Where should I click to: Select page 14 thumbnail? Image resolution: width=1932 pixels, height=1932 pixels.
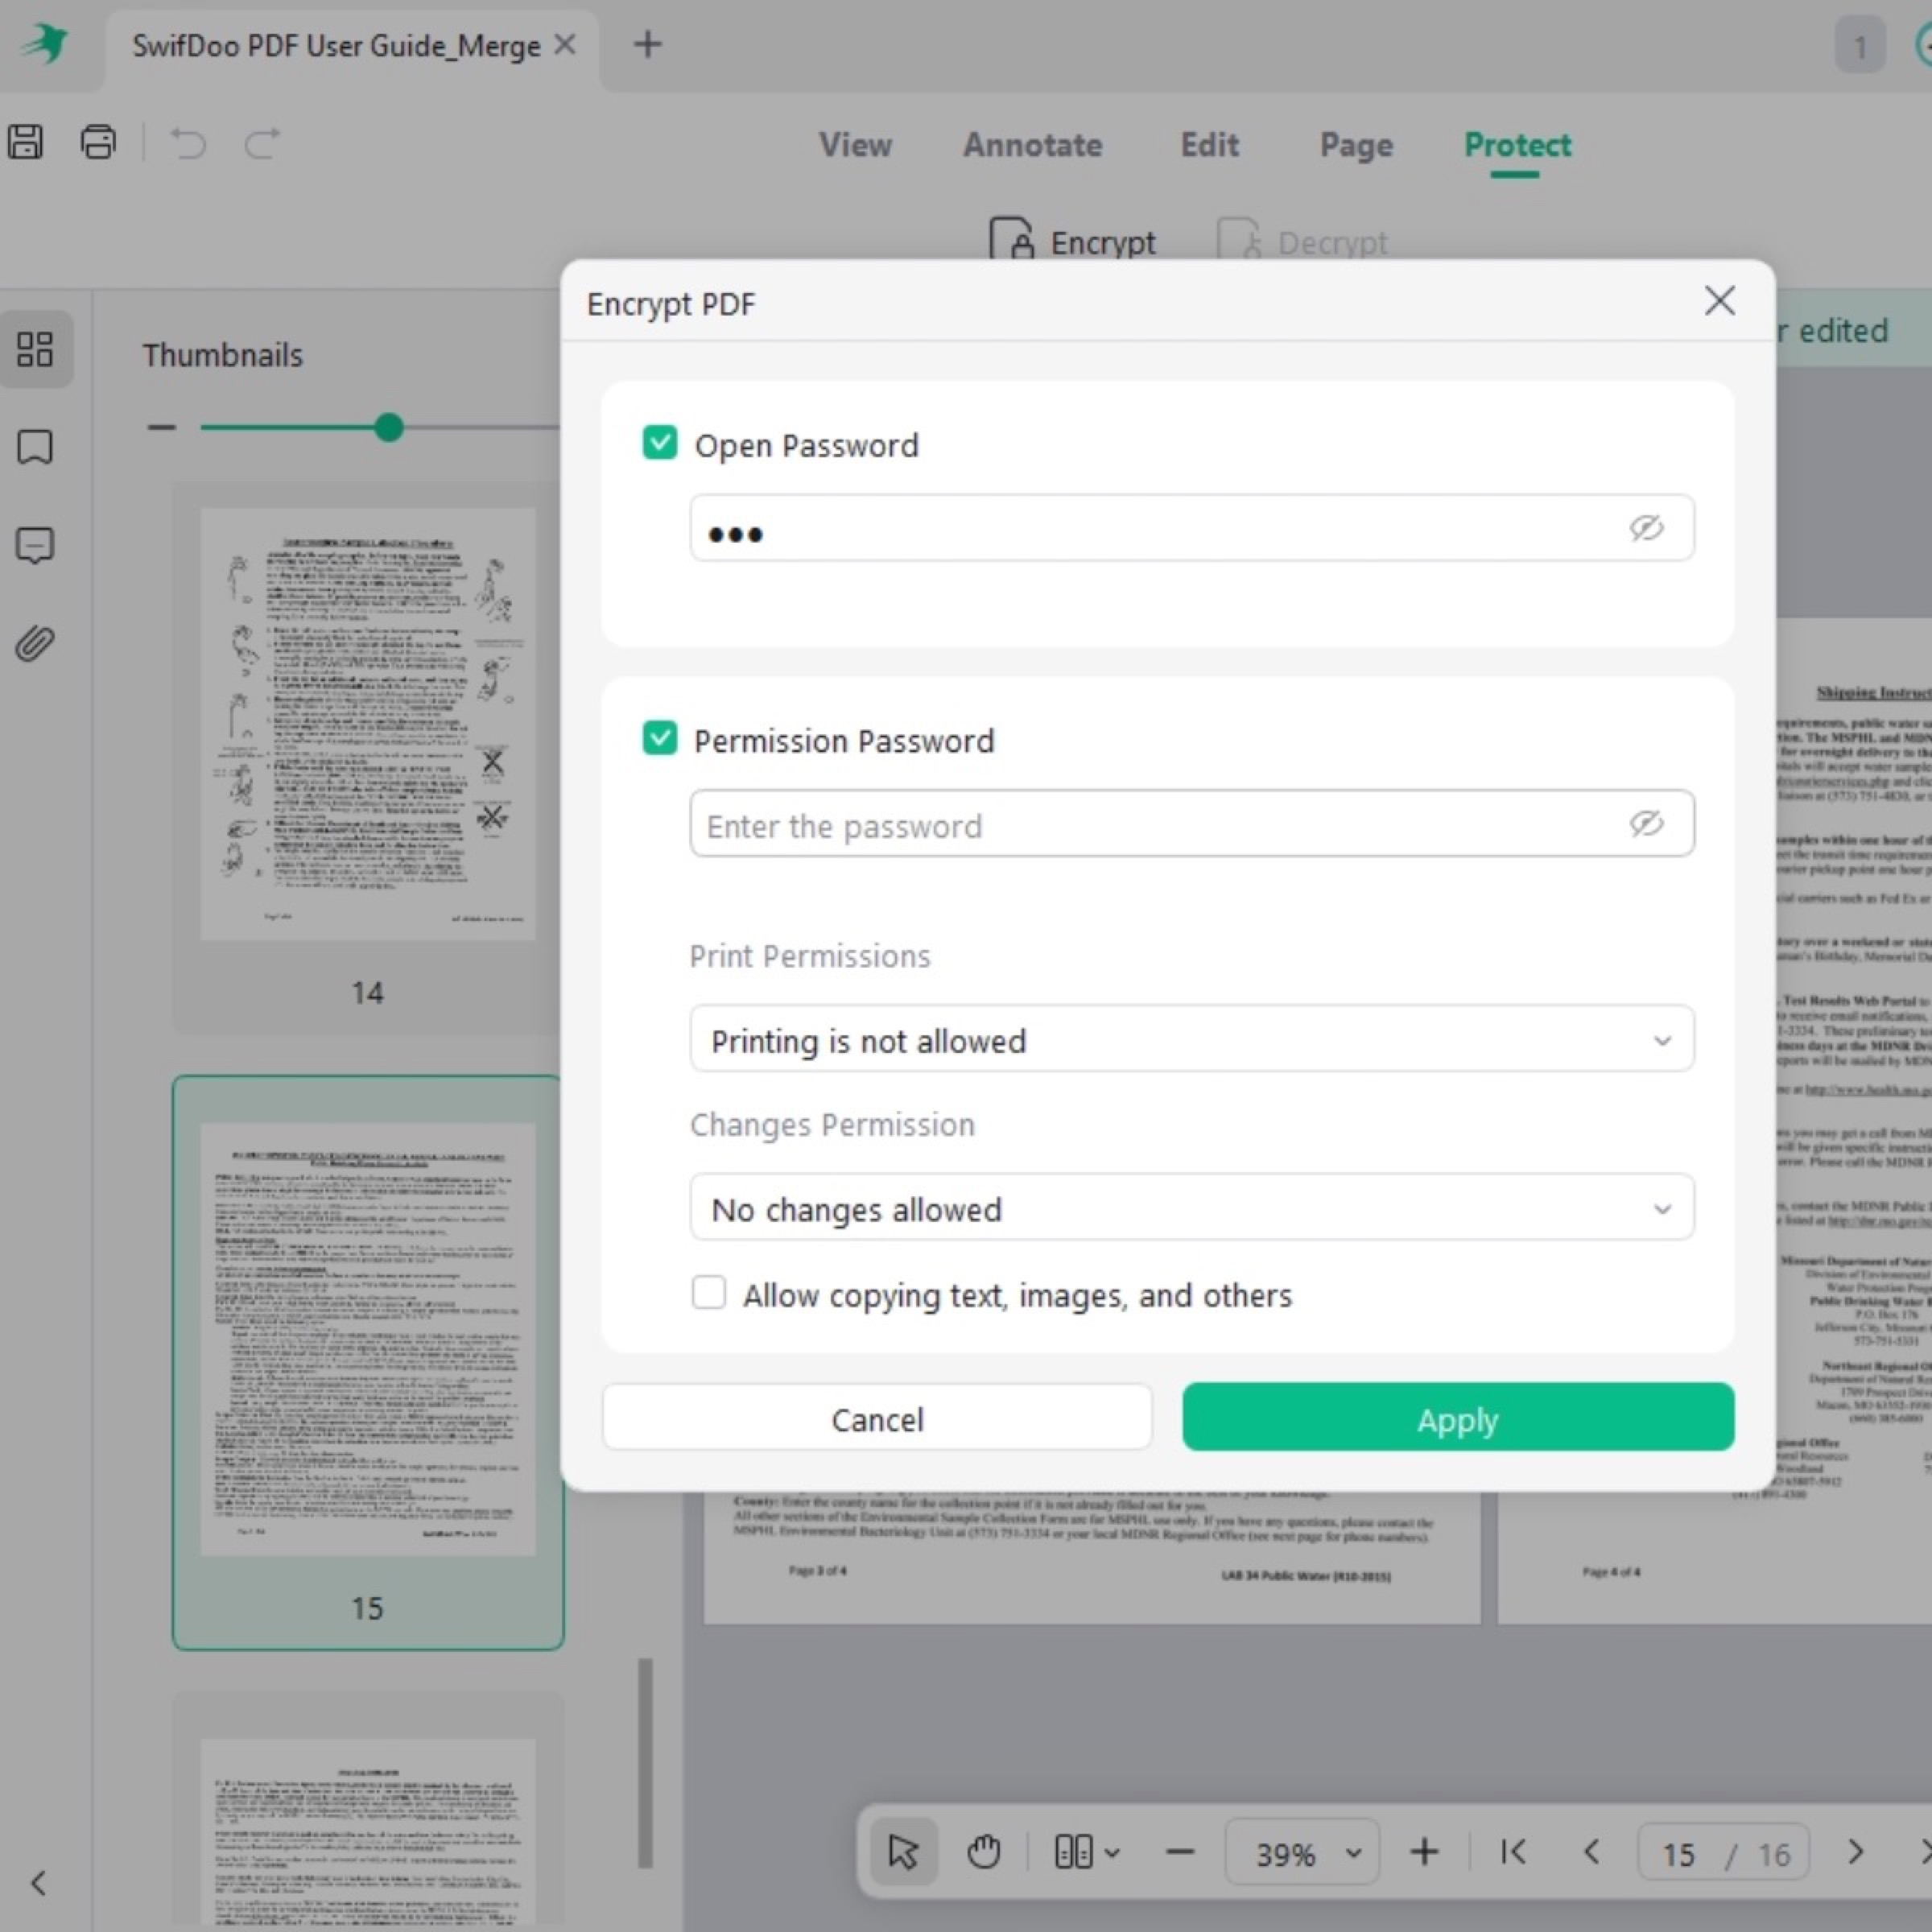[367, 730]
